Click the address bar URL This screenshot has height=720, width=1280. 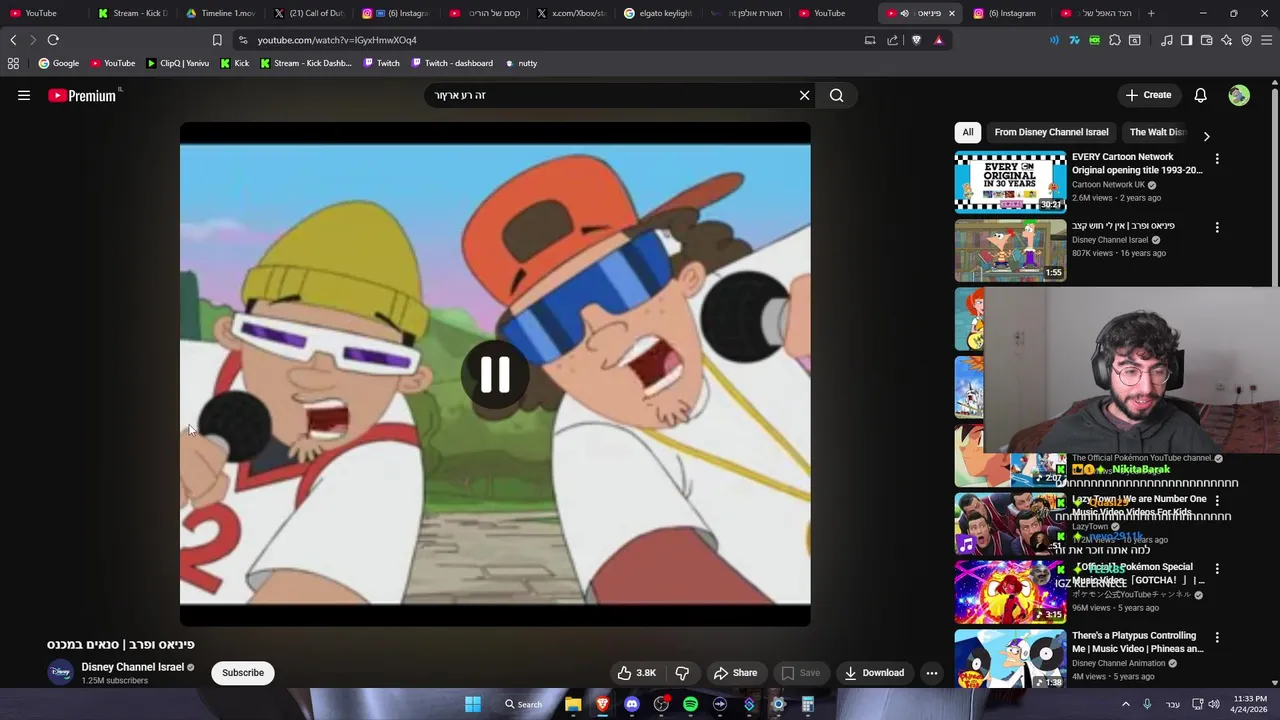[x=337, y=40]
